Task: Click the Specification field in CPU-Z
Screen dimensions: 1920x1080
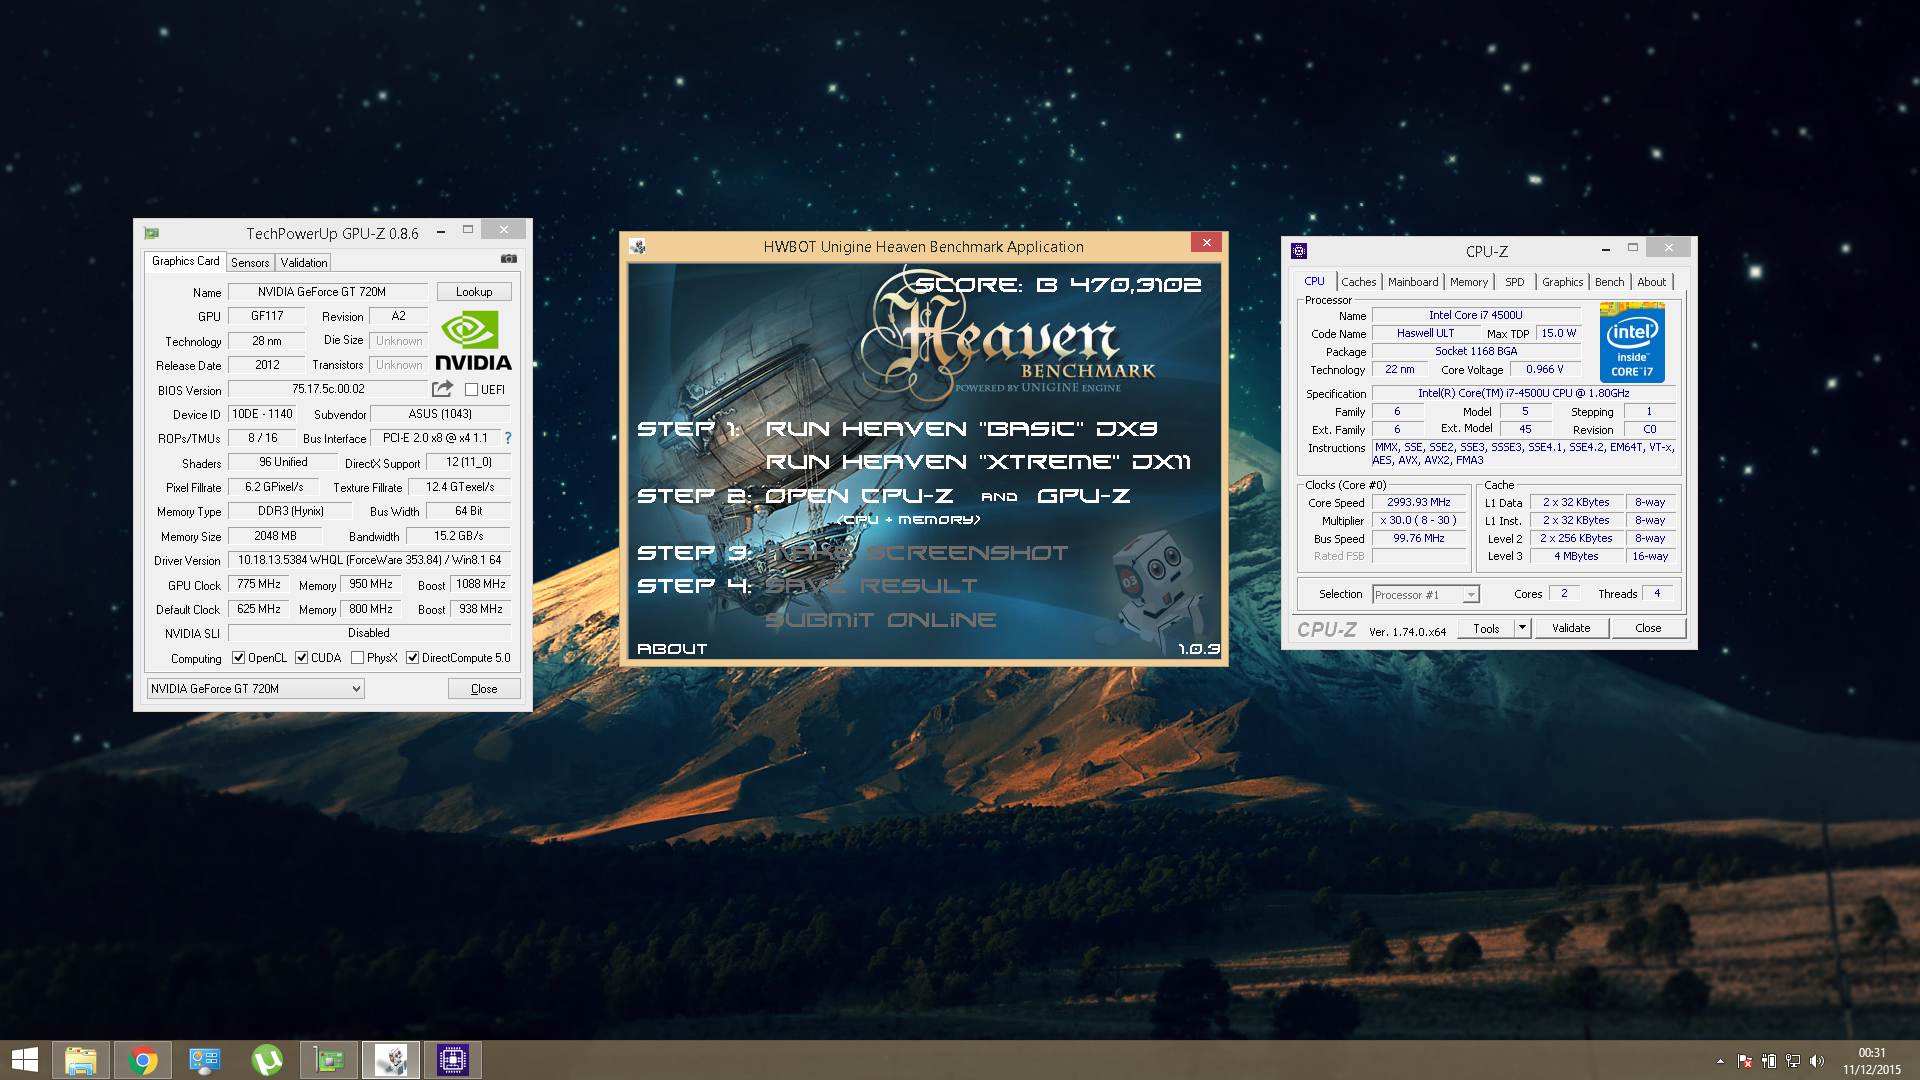Action: coord(1523,393)
